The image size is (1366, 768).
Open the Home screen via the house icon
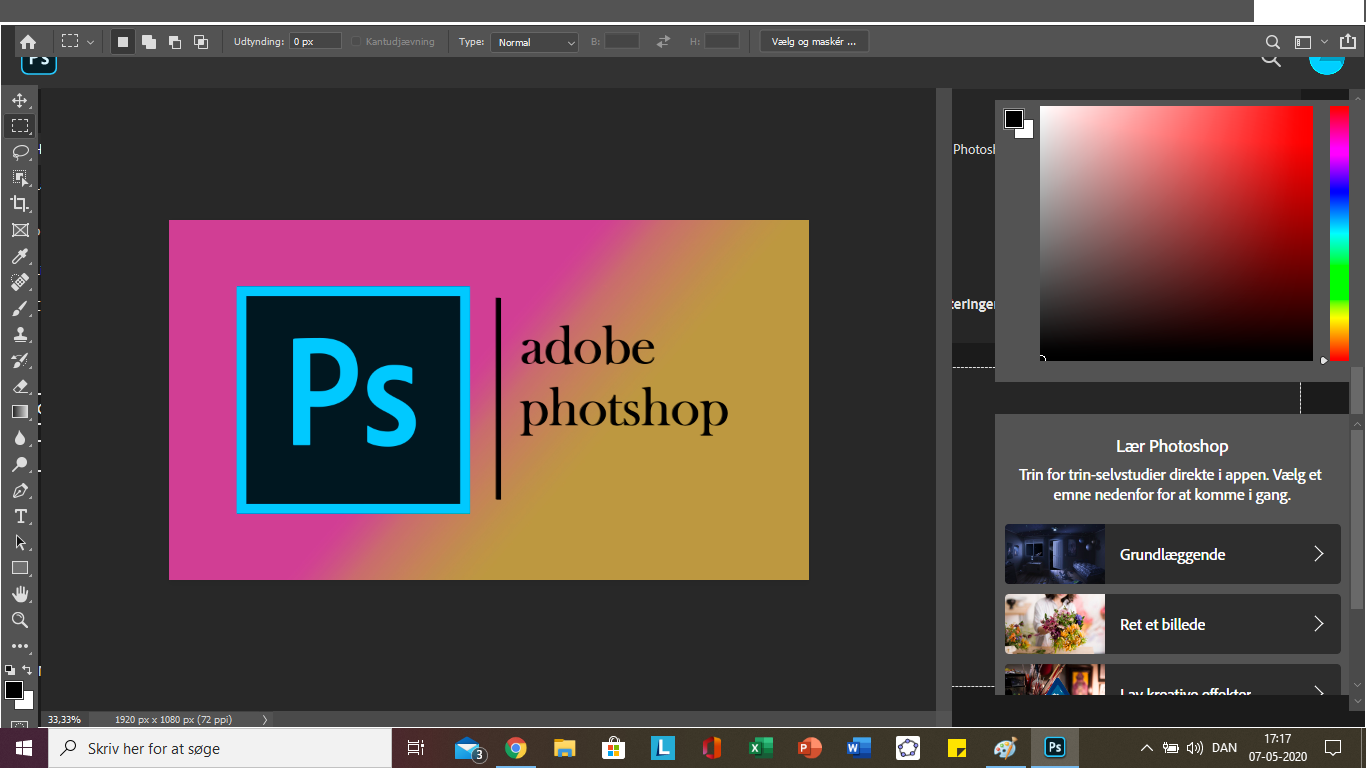pos(28,41)
